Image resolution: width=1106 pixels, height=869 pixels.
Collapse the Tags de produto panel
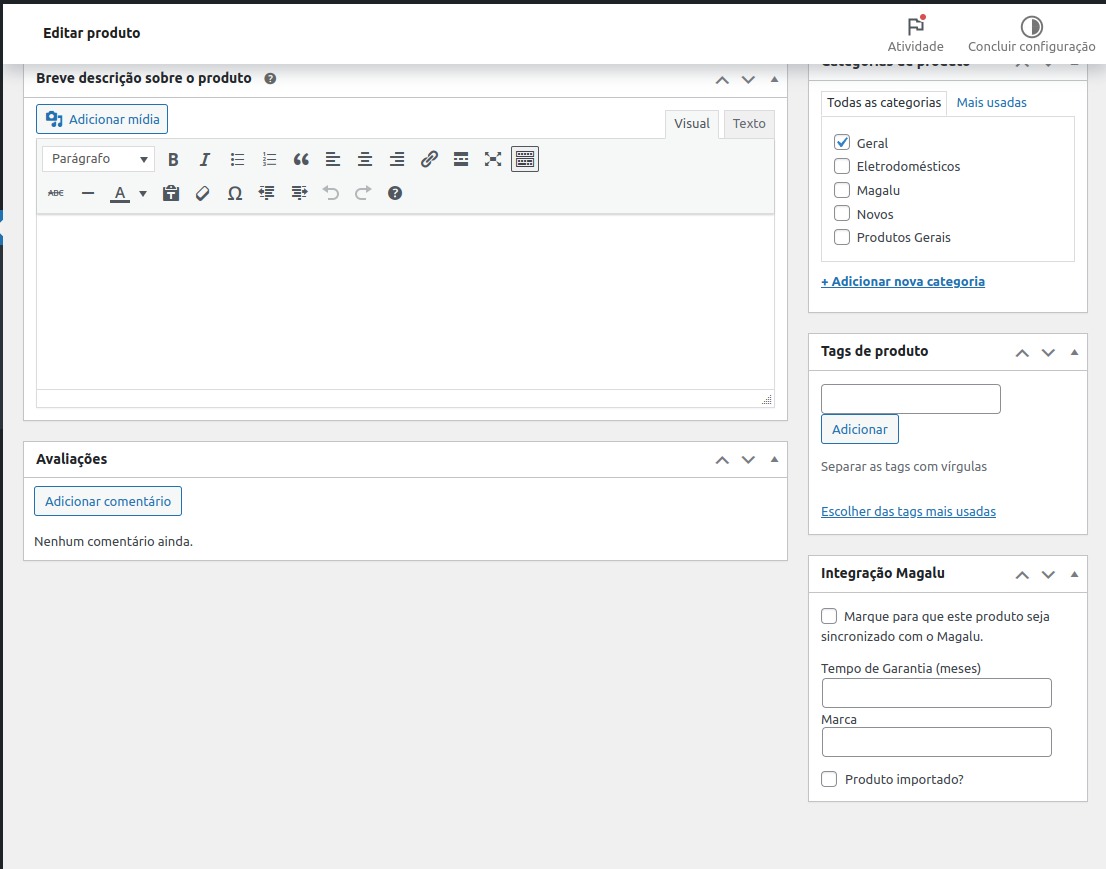(x=1074, y=352)
